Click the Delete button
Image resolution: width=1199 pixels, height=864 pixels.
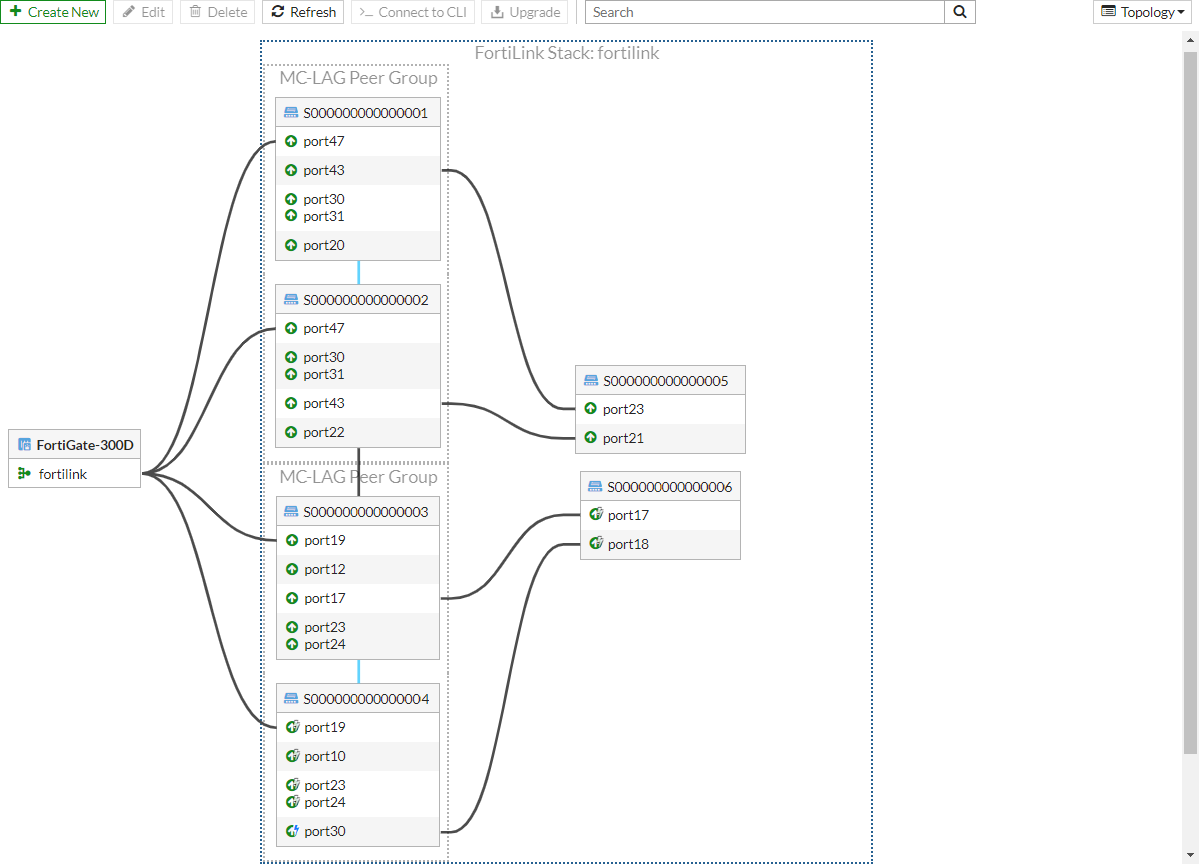click(x=218, y=12)
